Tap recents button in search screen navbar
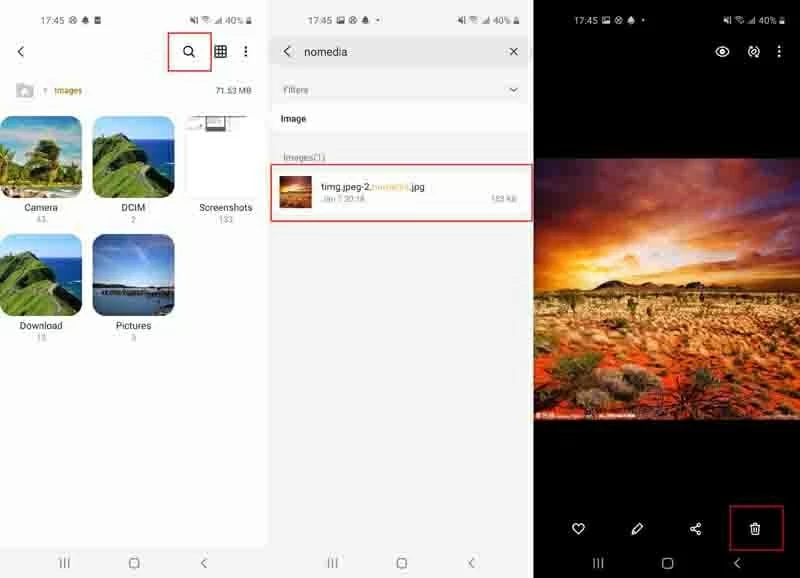The width and height of the screenshot is (800, 578). click(333, 563)
